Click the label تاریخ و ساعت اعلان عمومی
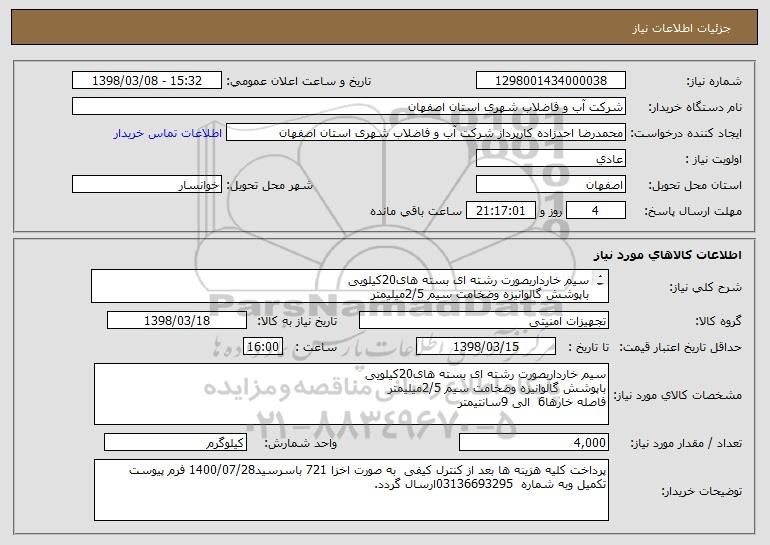Screen dimensions: 770x545 click(x=299, y=82)
